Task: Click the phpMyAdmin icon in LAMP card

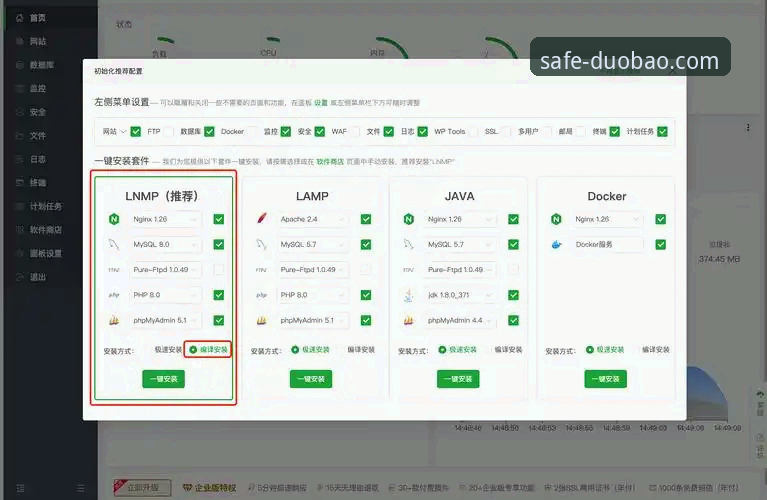Action: pos(262,320)
